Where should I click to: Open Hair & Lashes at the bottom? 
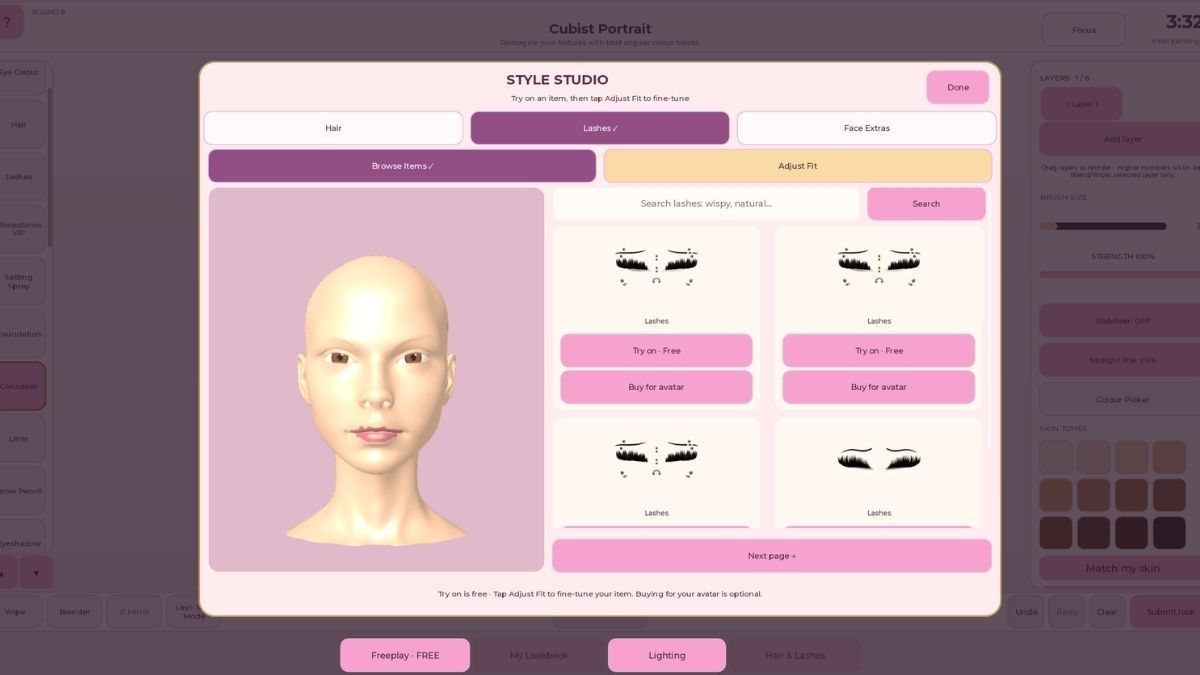(795, 655)
